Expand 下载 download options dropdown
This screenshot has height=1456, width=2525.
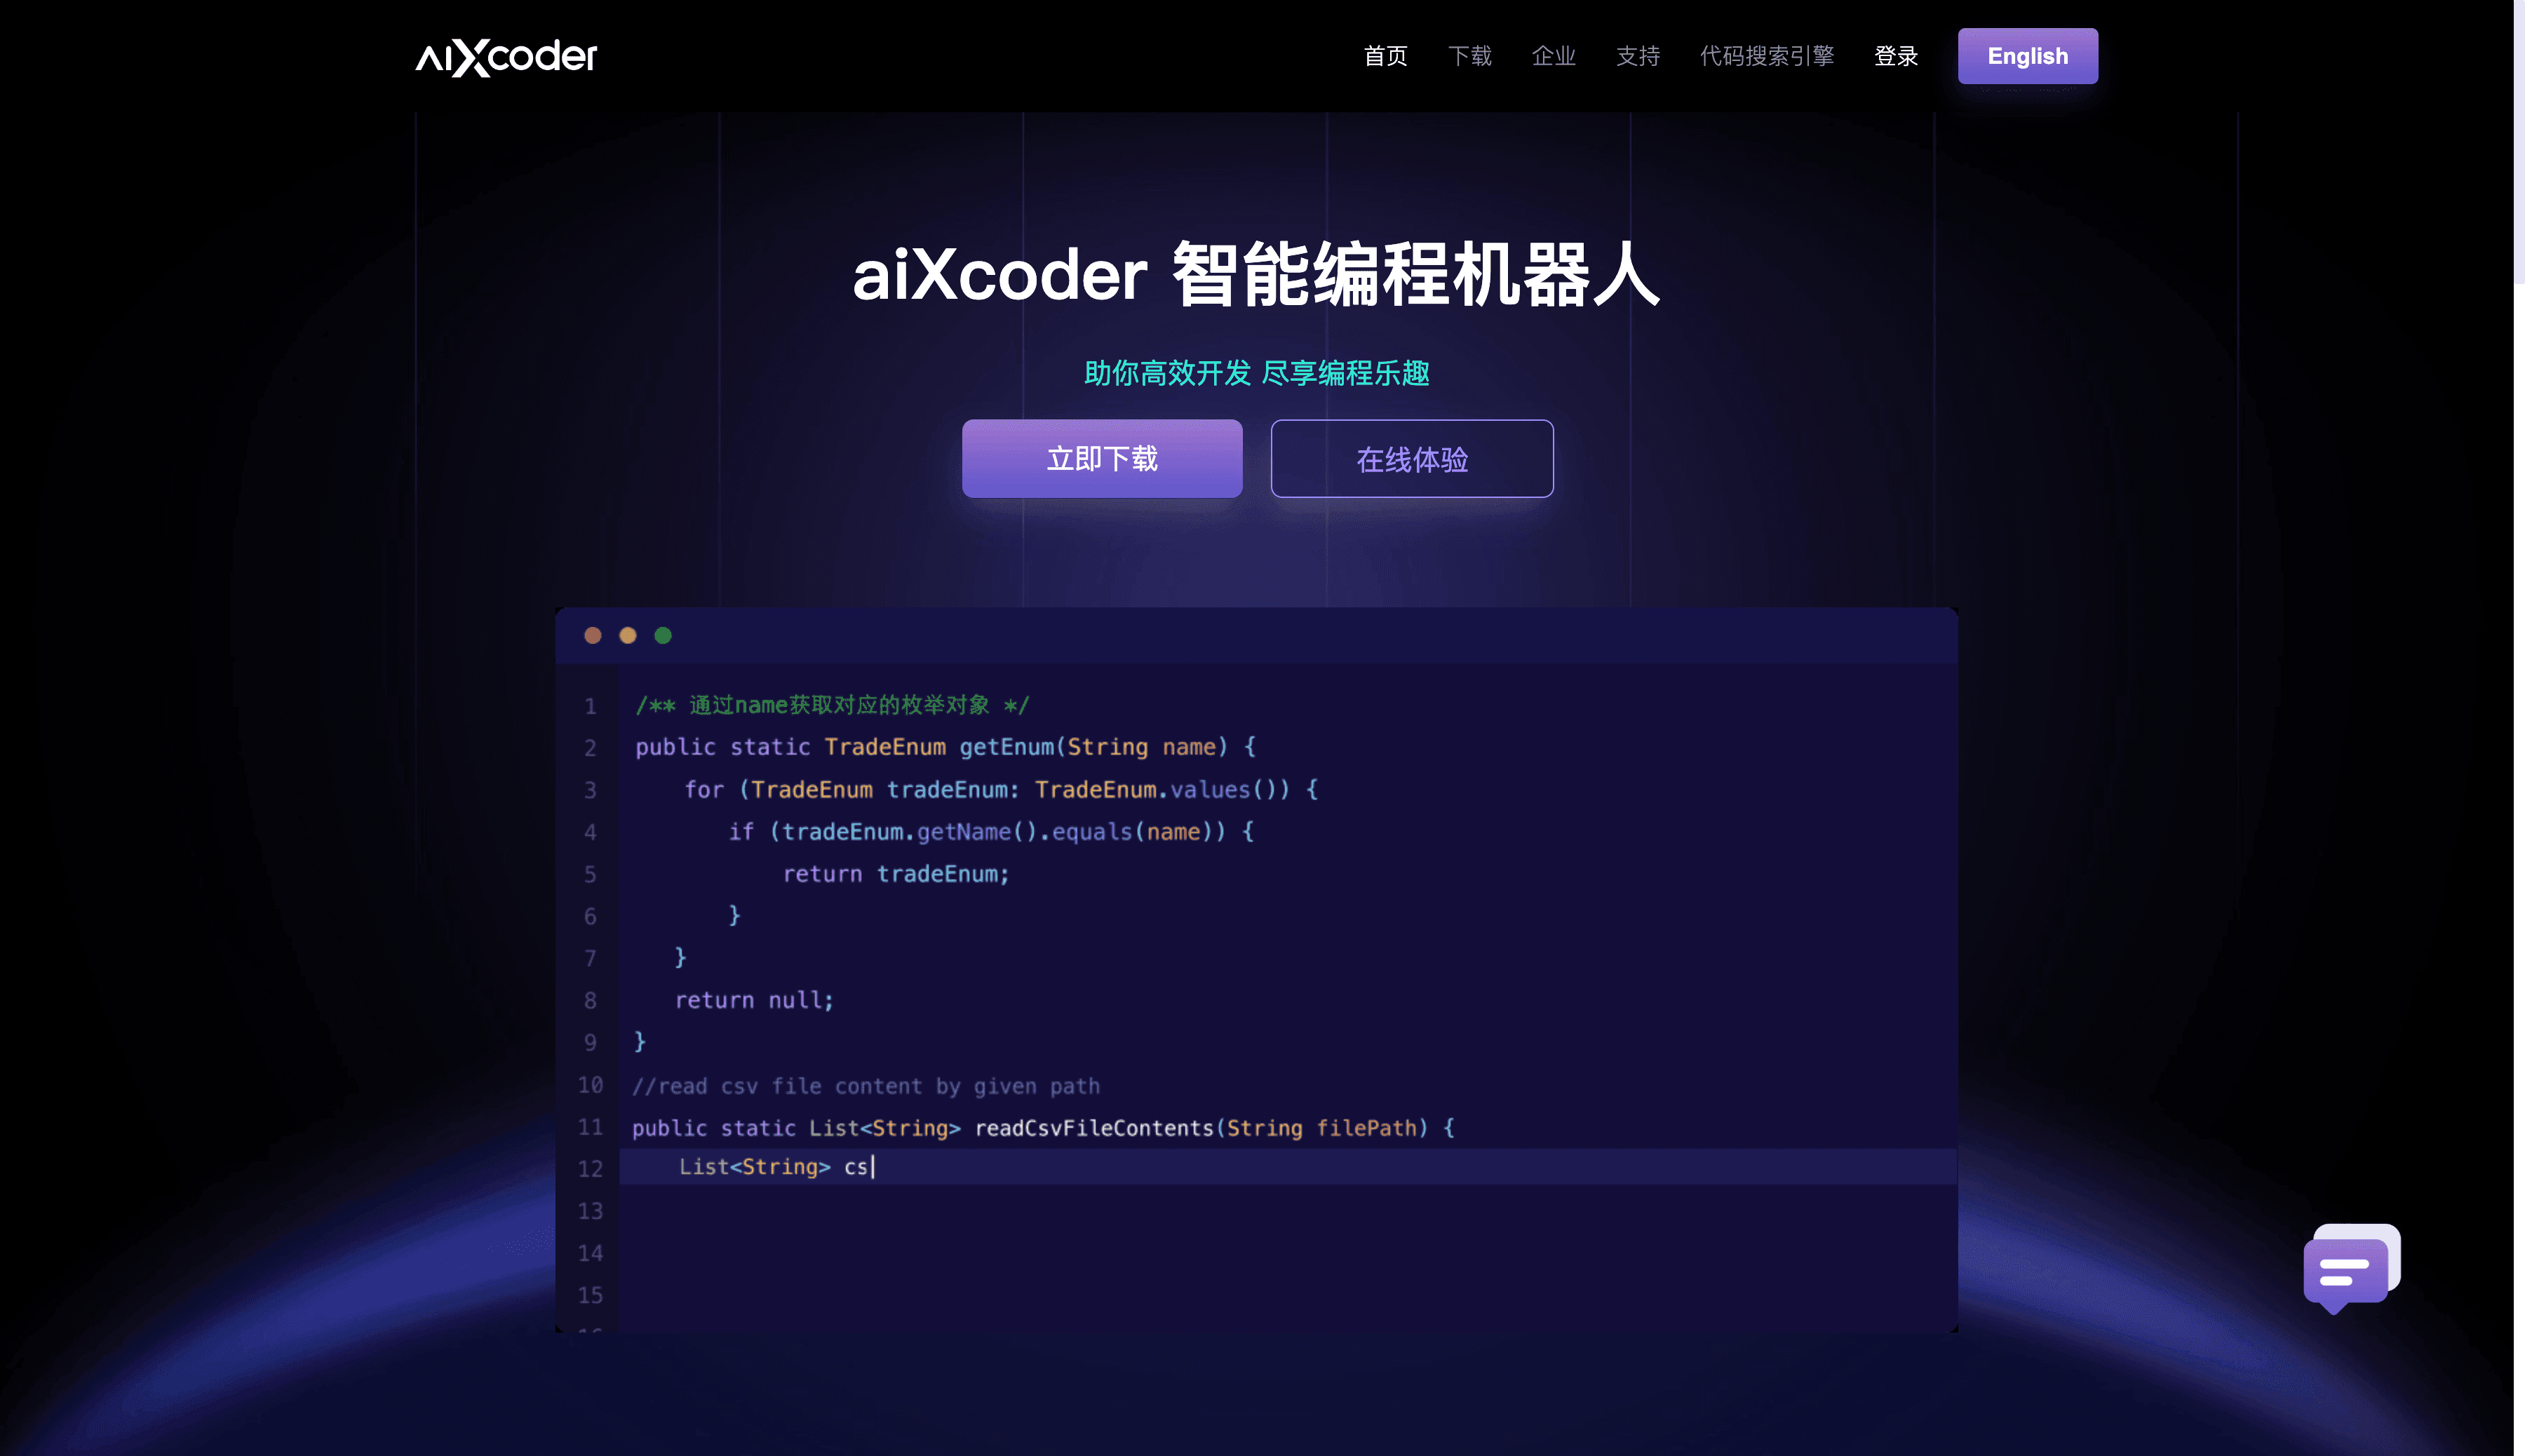[x=1469, y=55]
